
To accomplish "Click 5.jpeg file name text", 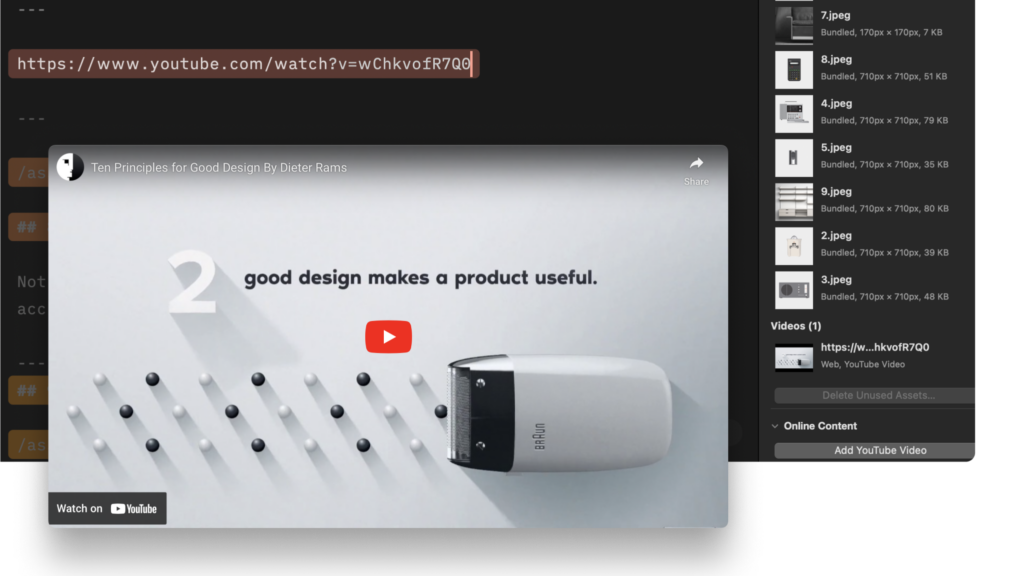I will (x=836, y=148).
